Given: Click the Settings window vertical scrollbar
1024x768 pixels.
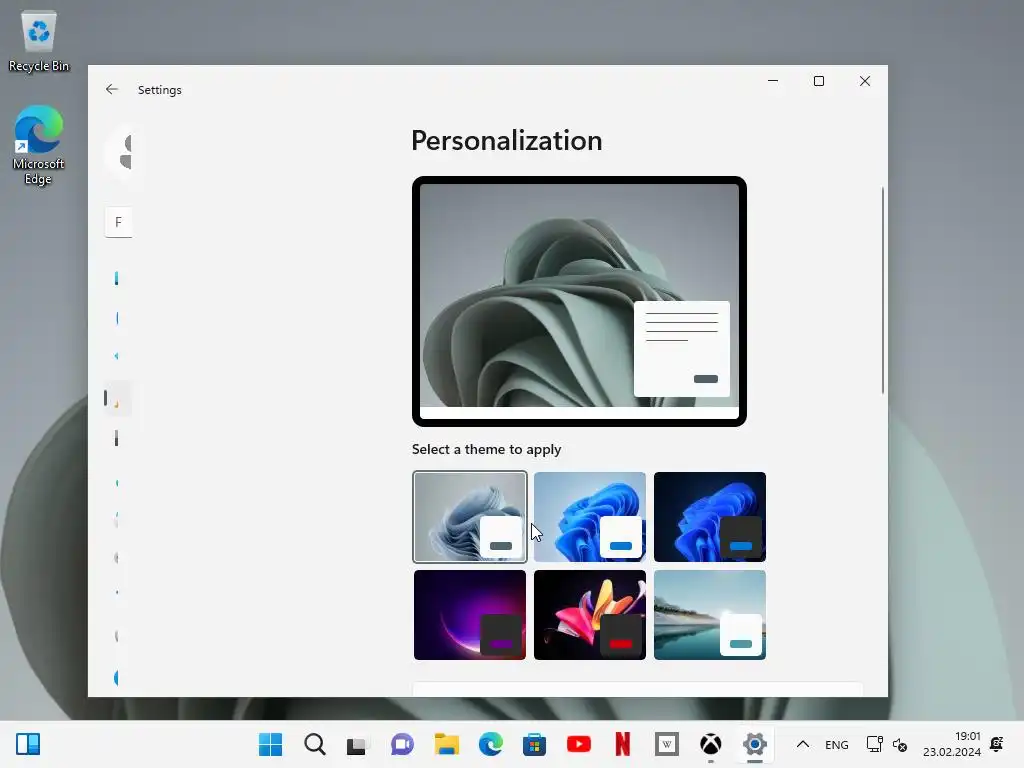Looking at the screenshot, I should pos(882,291).
